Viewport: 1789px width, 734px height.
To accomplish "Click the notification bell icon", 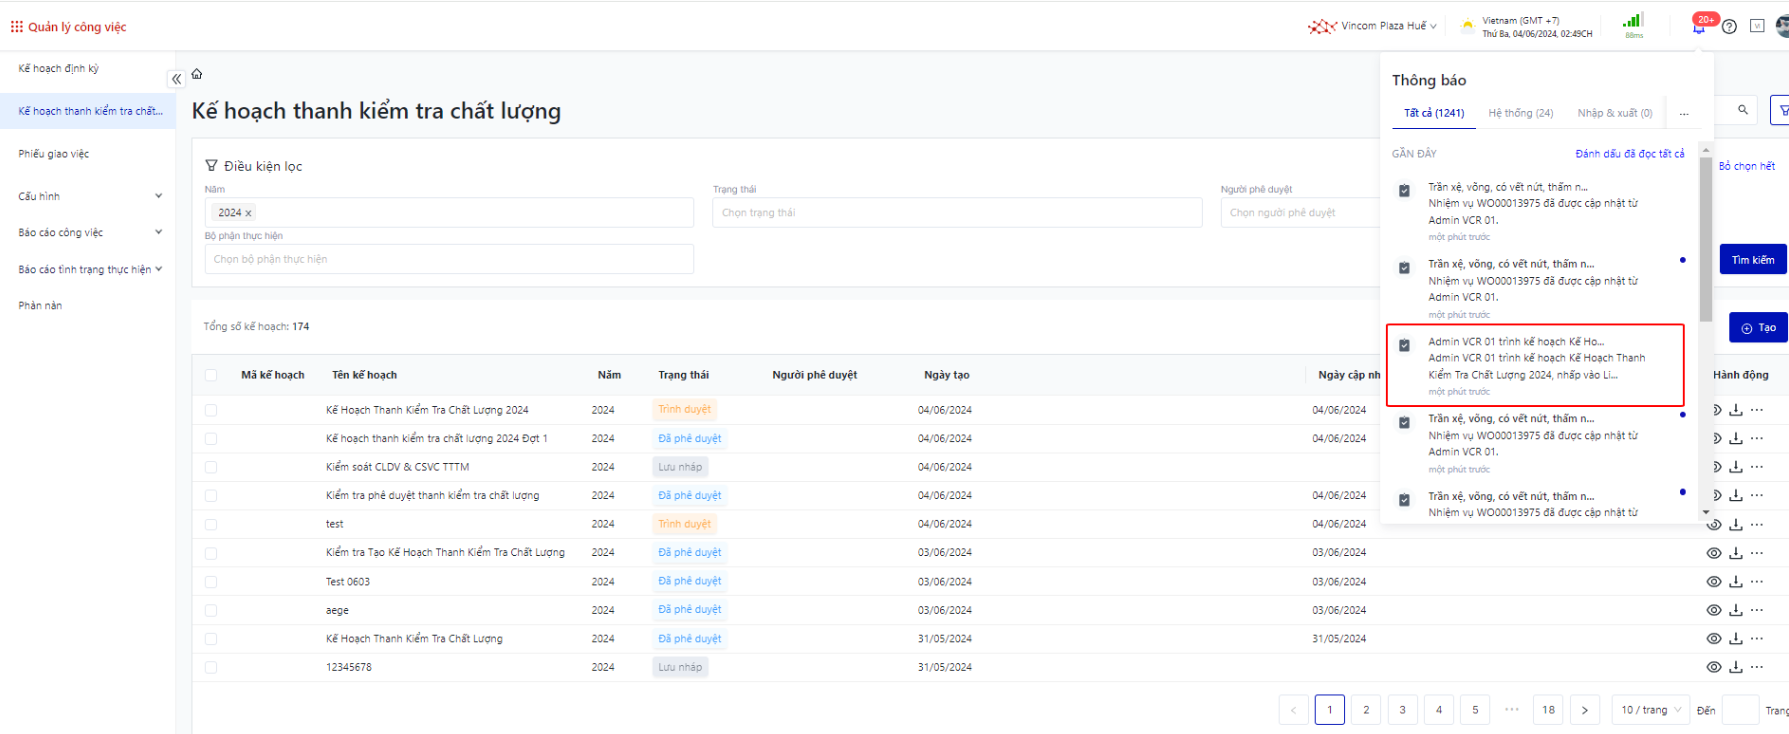I will pos(1699,27).
